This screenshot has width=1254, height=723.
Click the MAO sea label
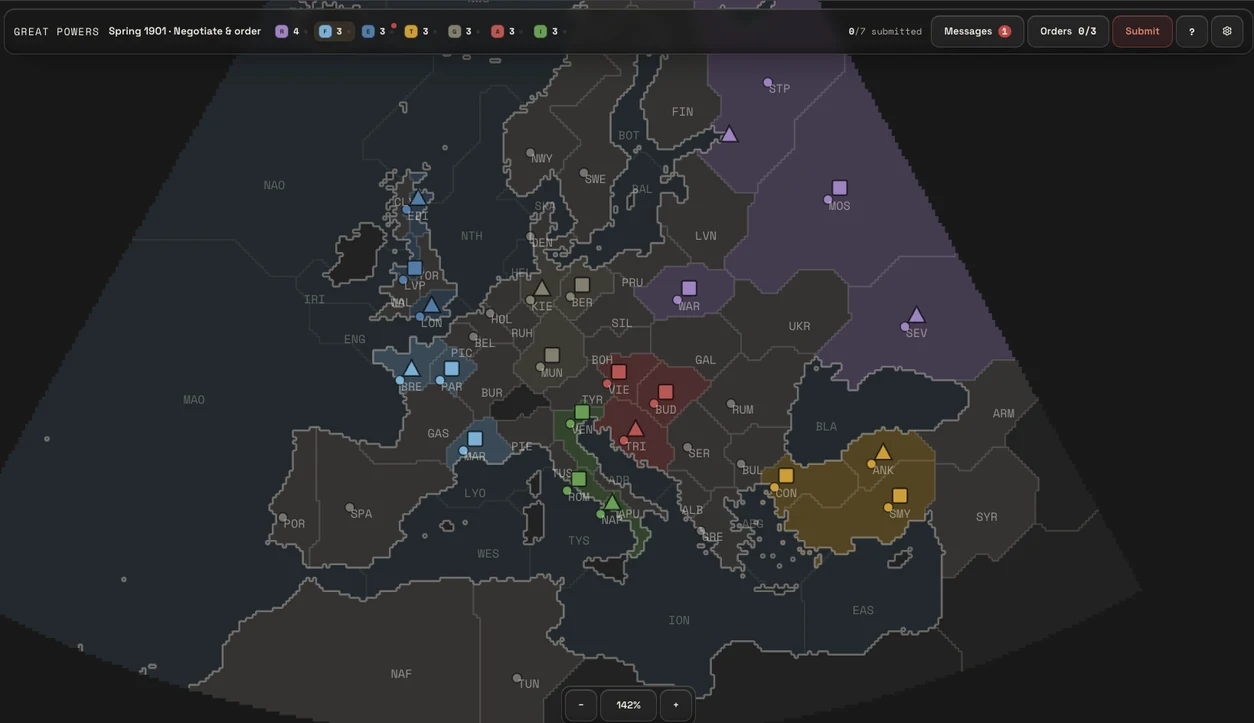(194, 400)
